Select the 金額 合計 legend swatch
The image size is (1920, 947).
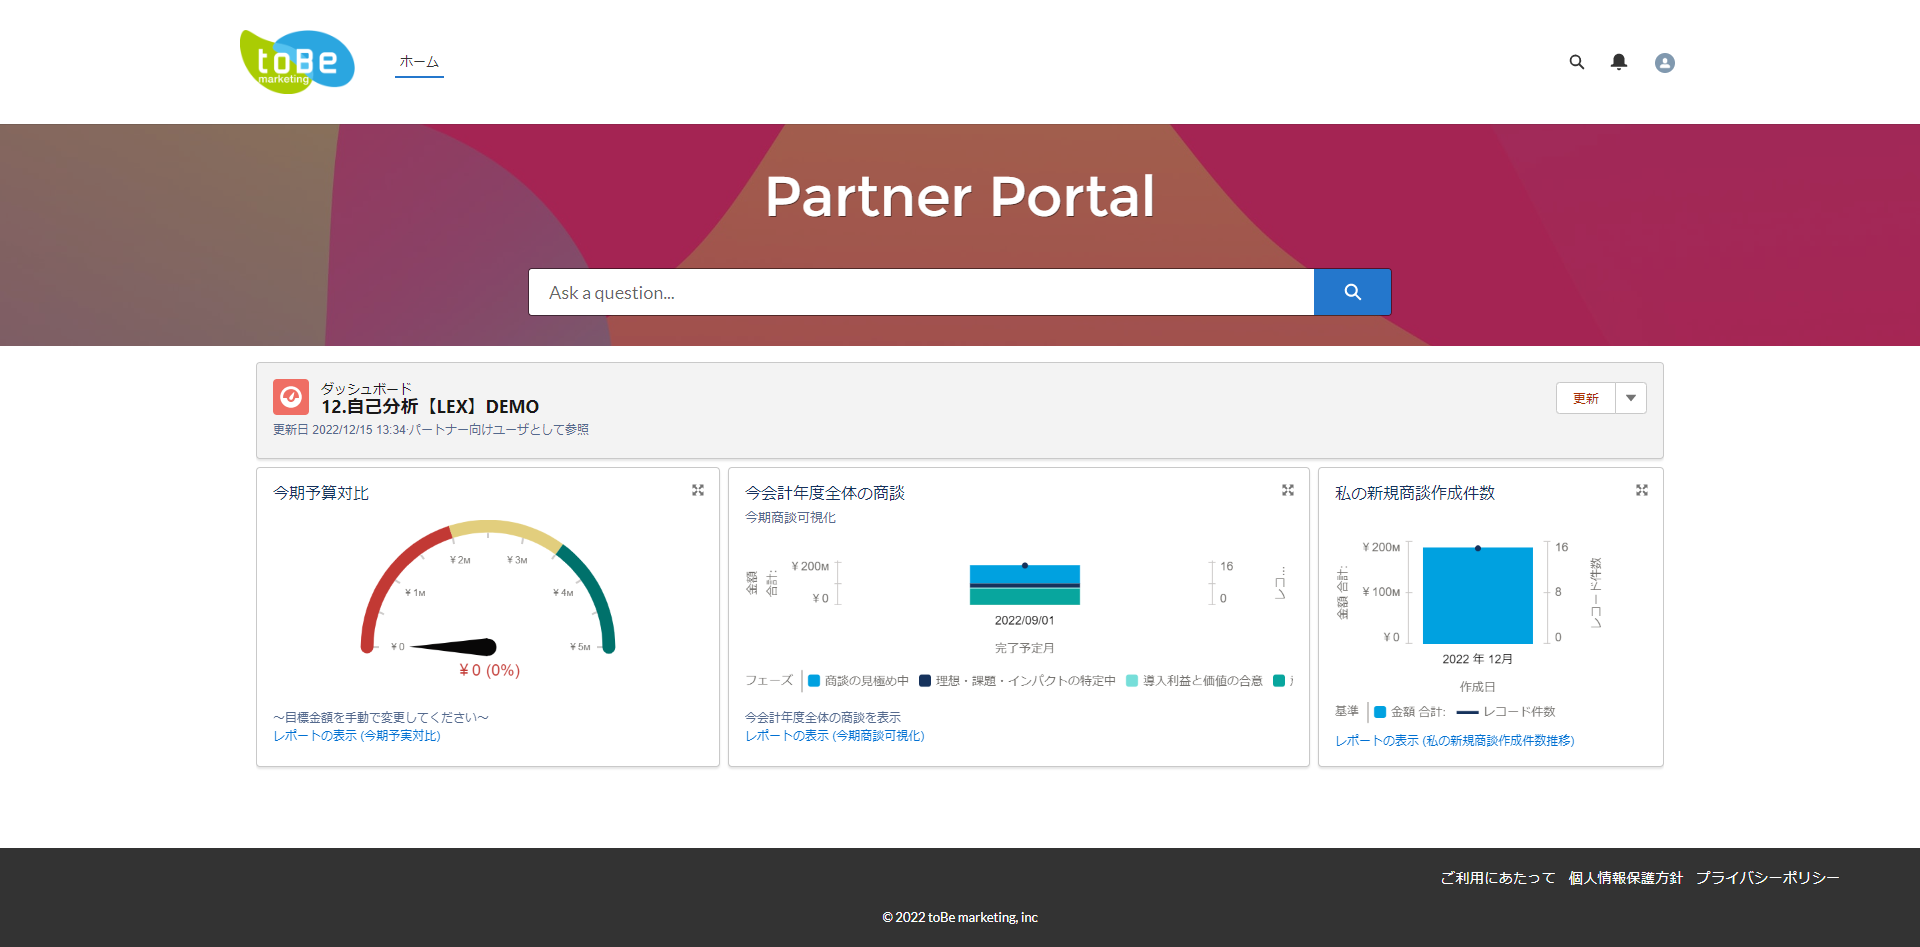coord(1380,712)
